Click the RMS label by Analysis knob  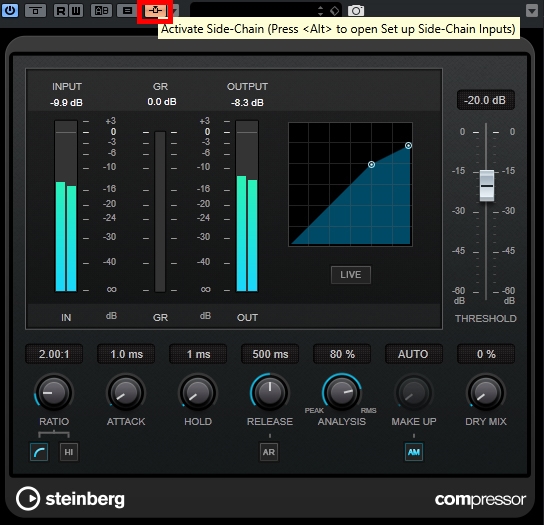(368, 410)
